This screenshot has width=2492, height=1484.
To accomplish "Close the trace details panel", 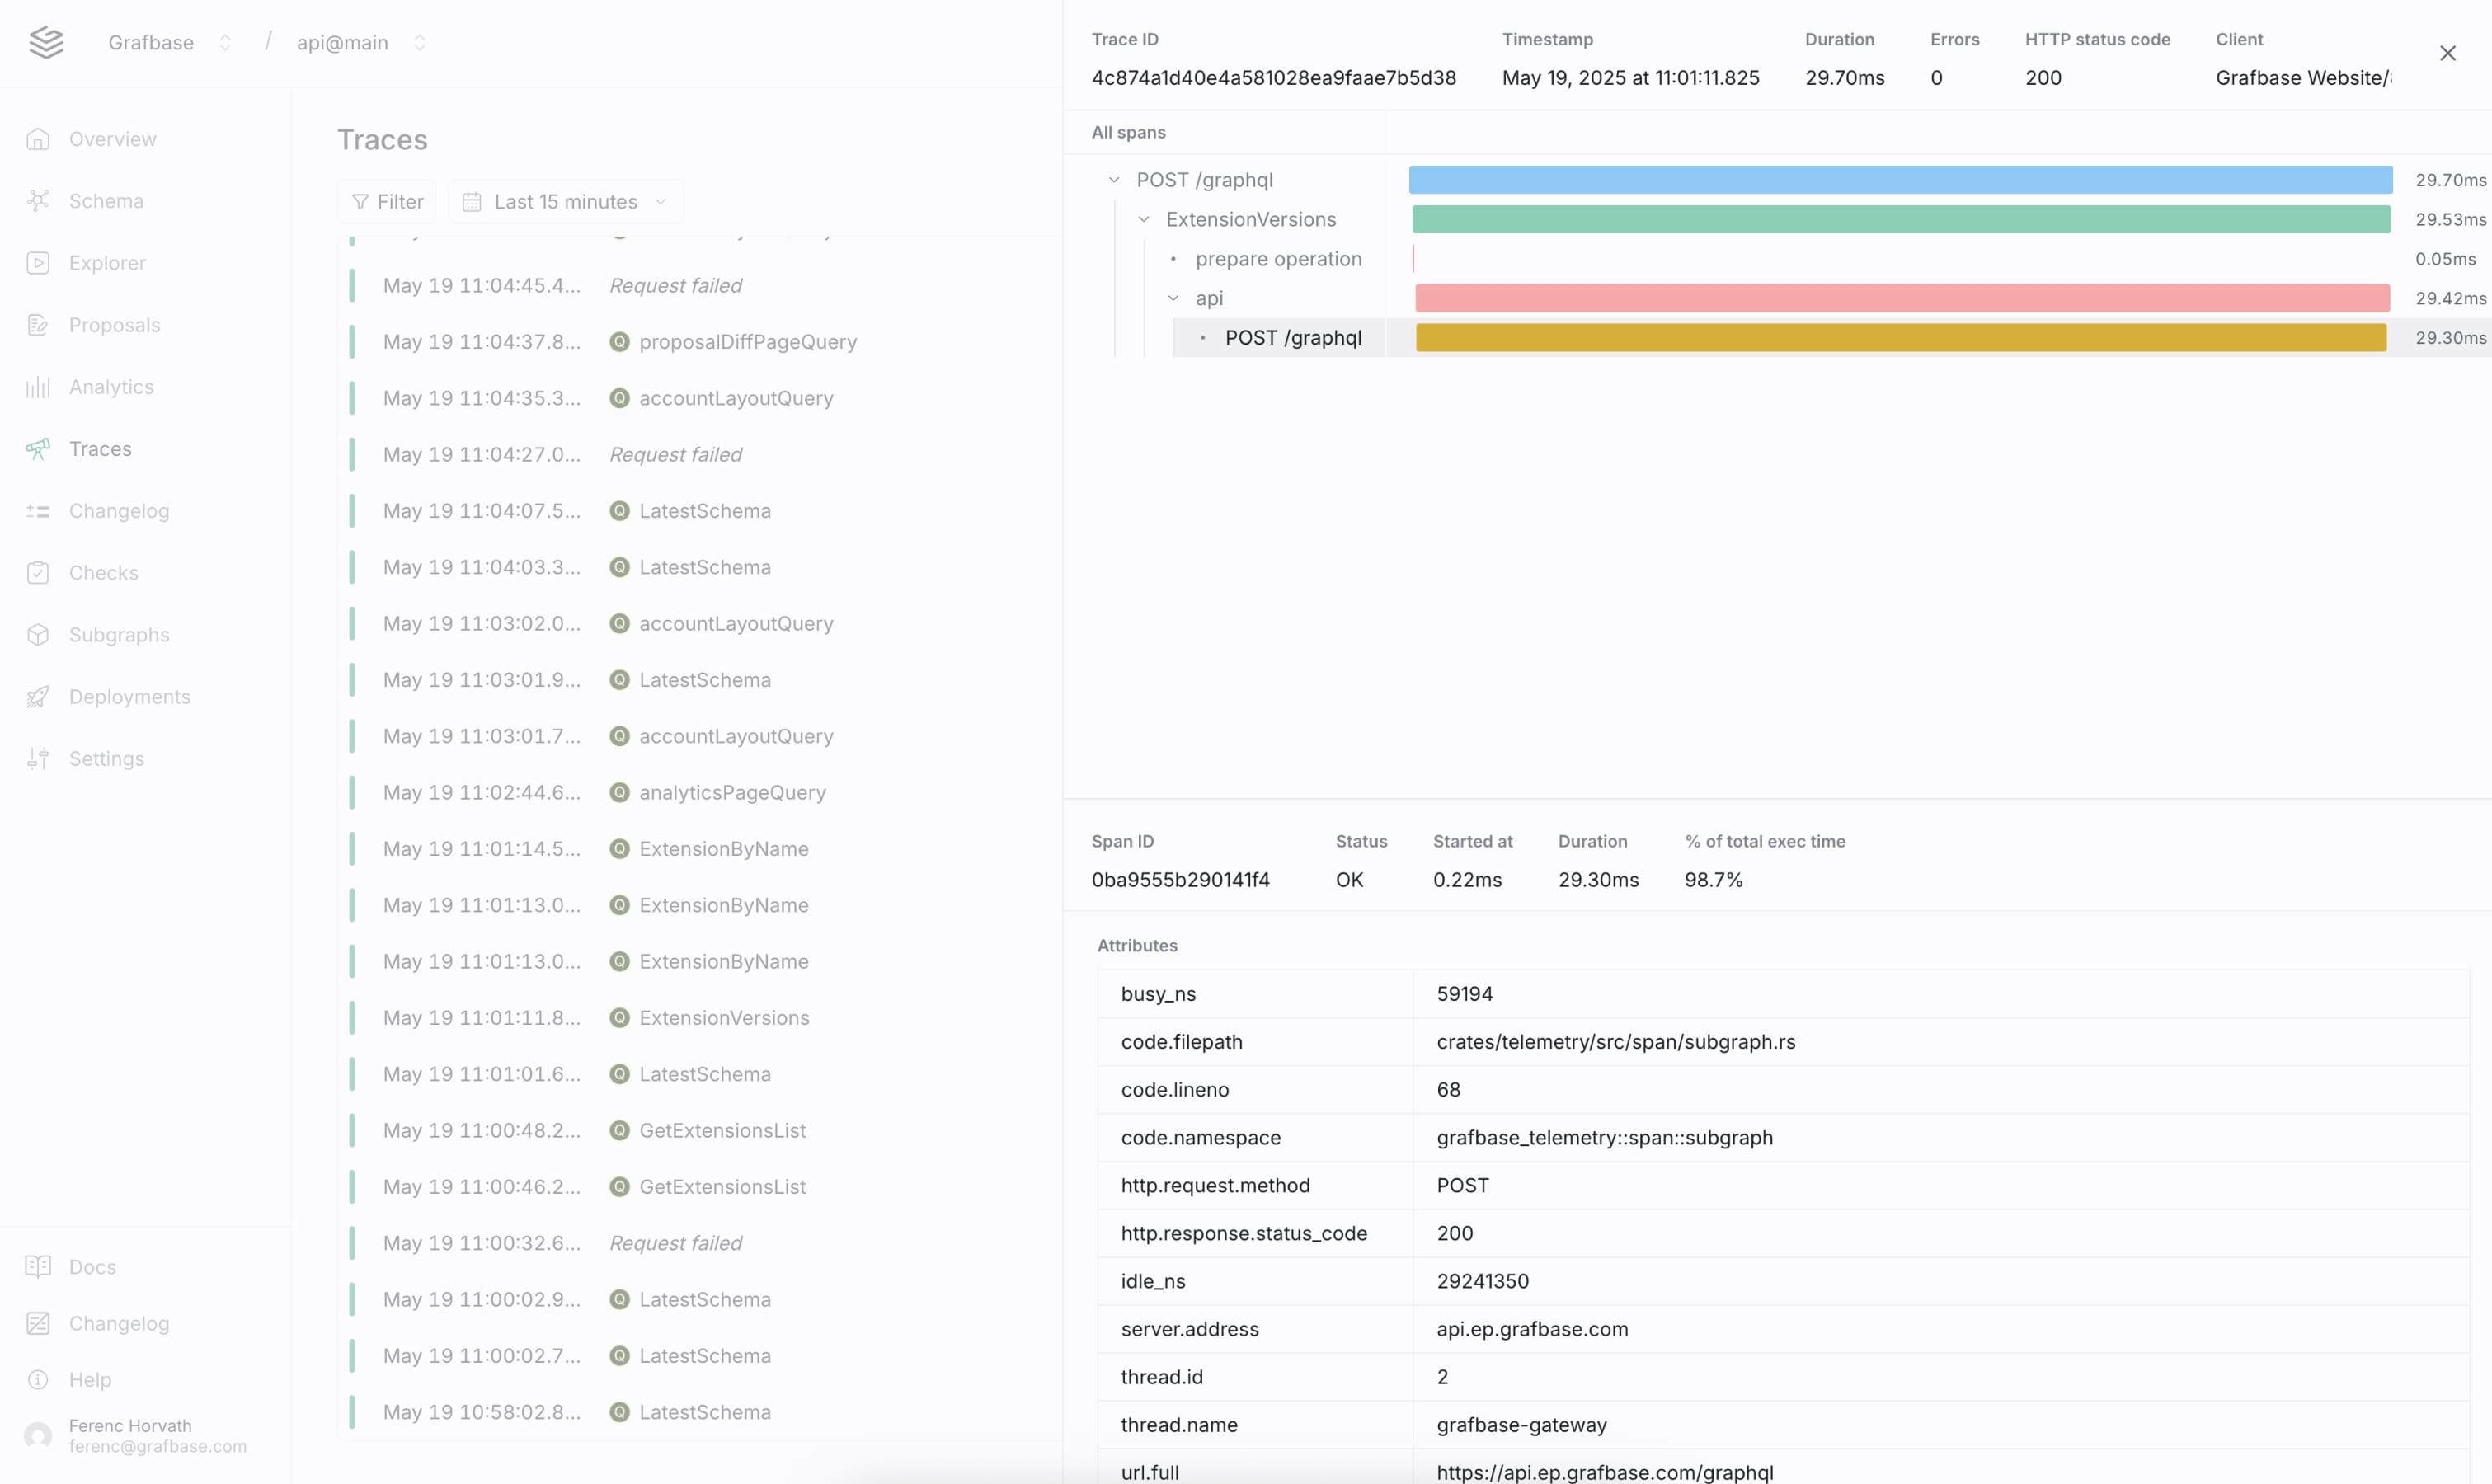I will 2447,53.
